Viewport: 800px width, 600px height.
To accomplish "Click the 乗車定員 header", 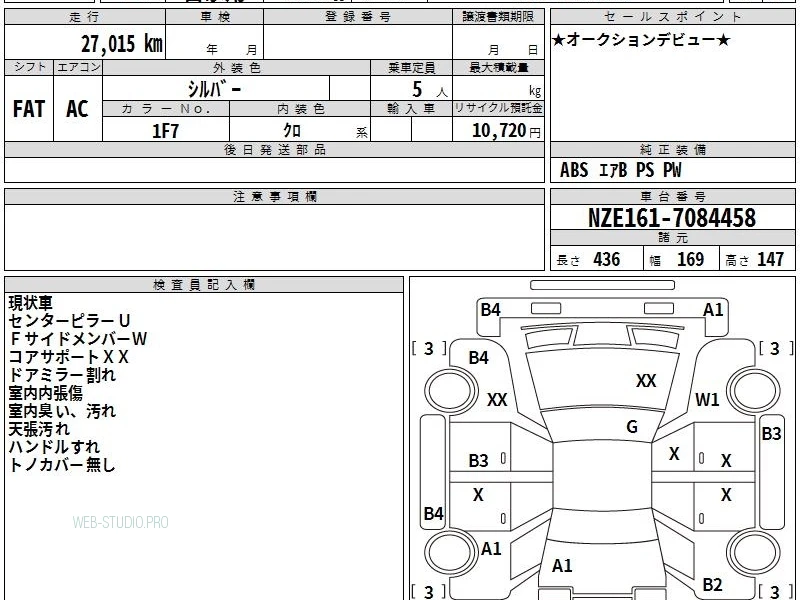I will coord(411,68).
